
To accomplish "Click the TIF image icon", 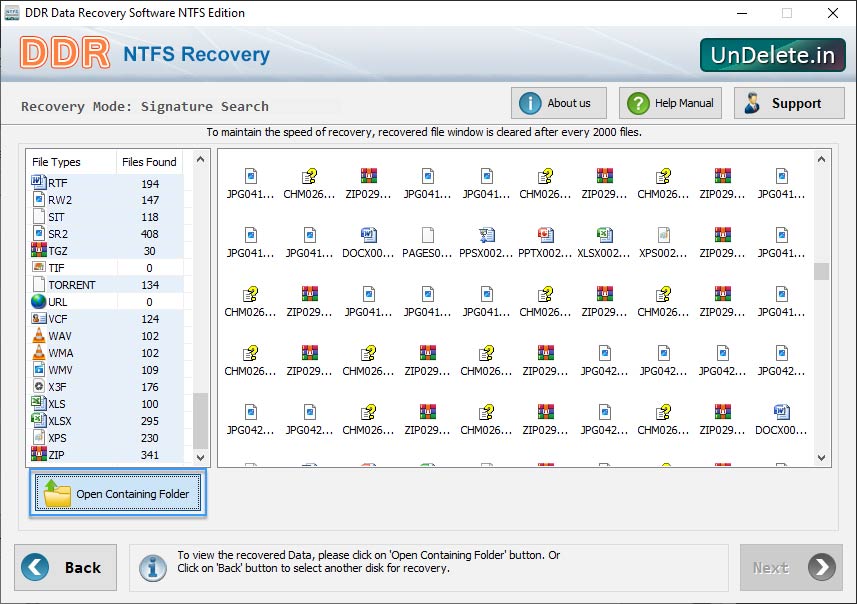I will click(x=39, y=267).
